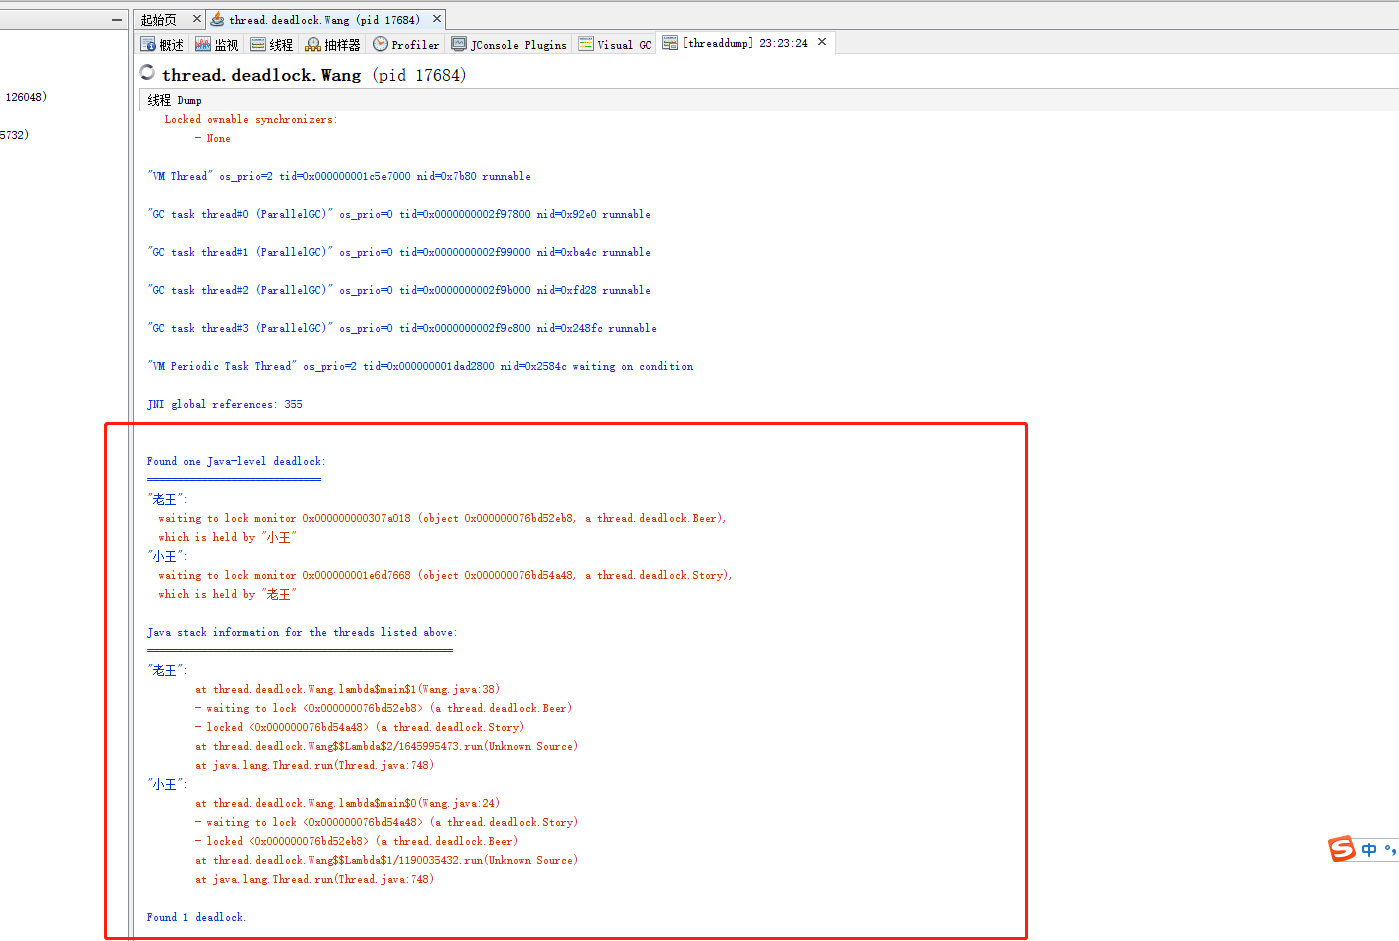Image resolution: width=1399 pixels, height=941 pixels.
Task: Open the 线程 threads tab
Action: pos(271,44)
